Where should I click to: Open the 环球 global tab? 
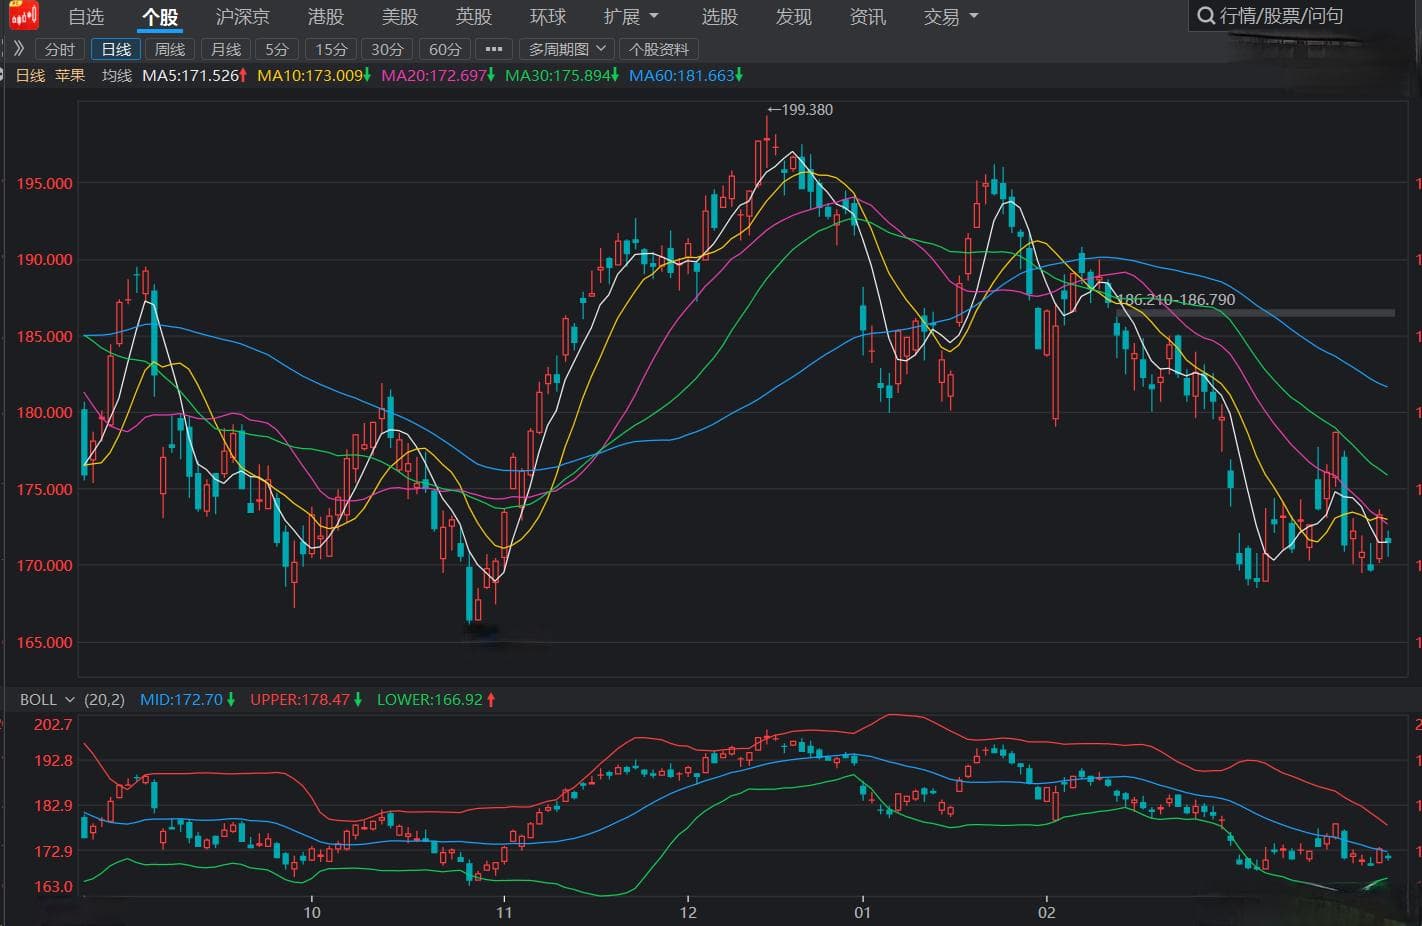[x=548, y=17]
